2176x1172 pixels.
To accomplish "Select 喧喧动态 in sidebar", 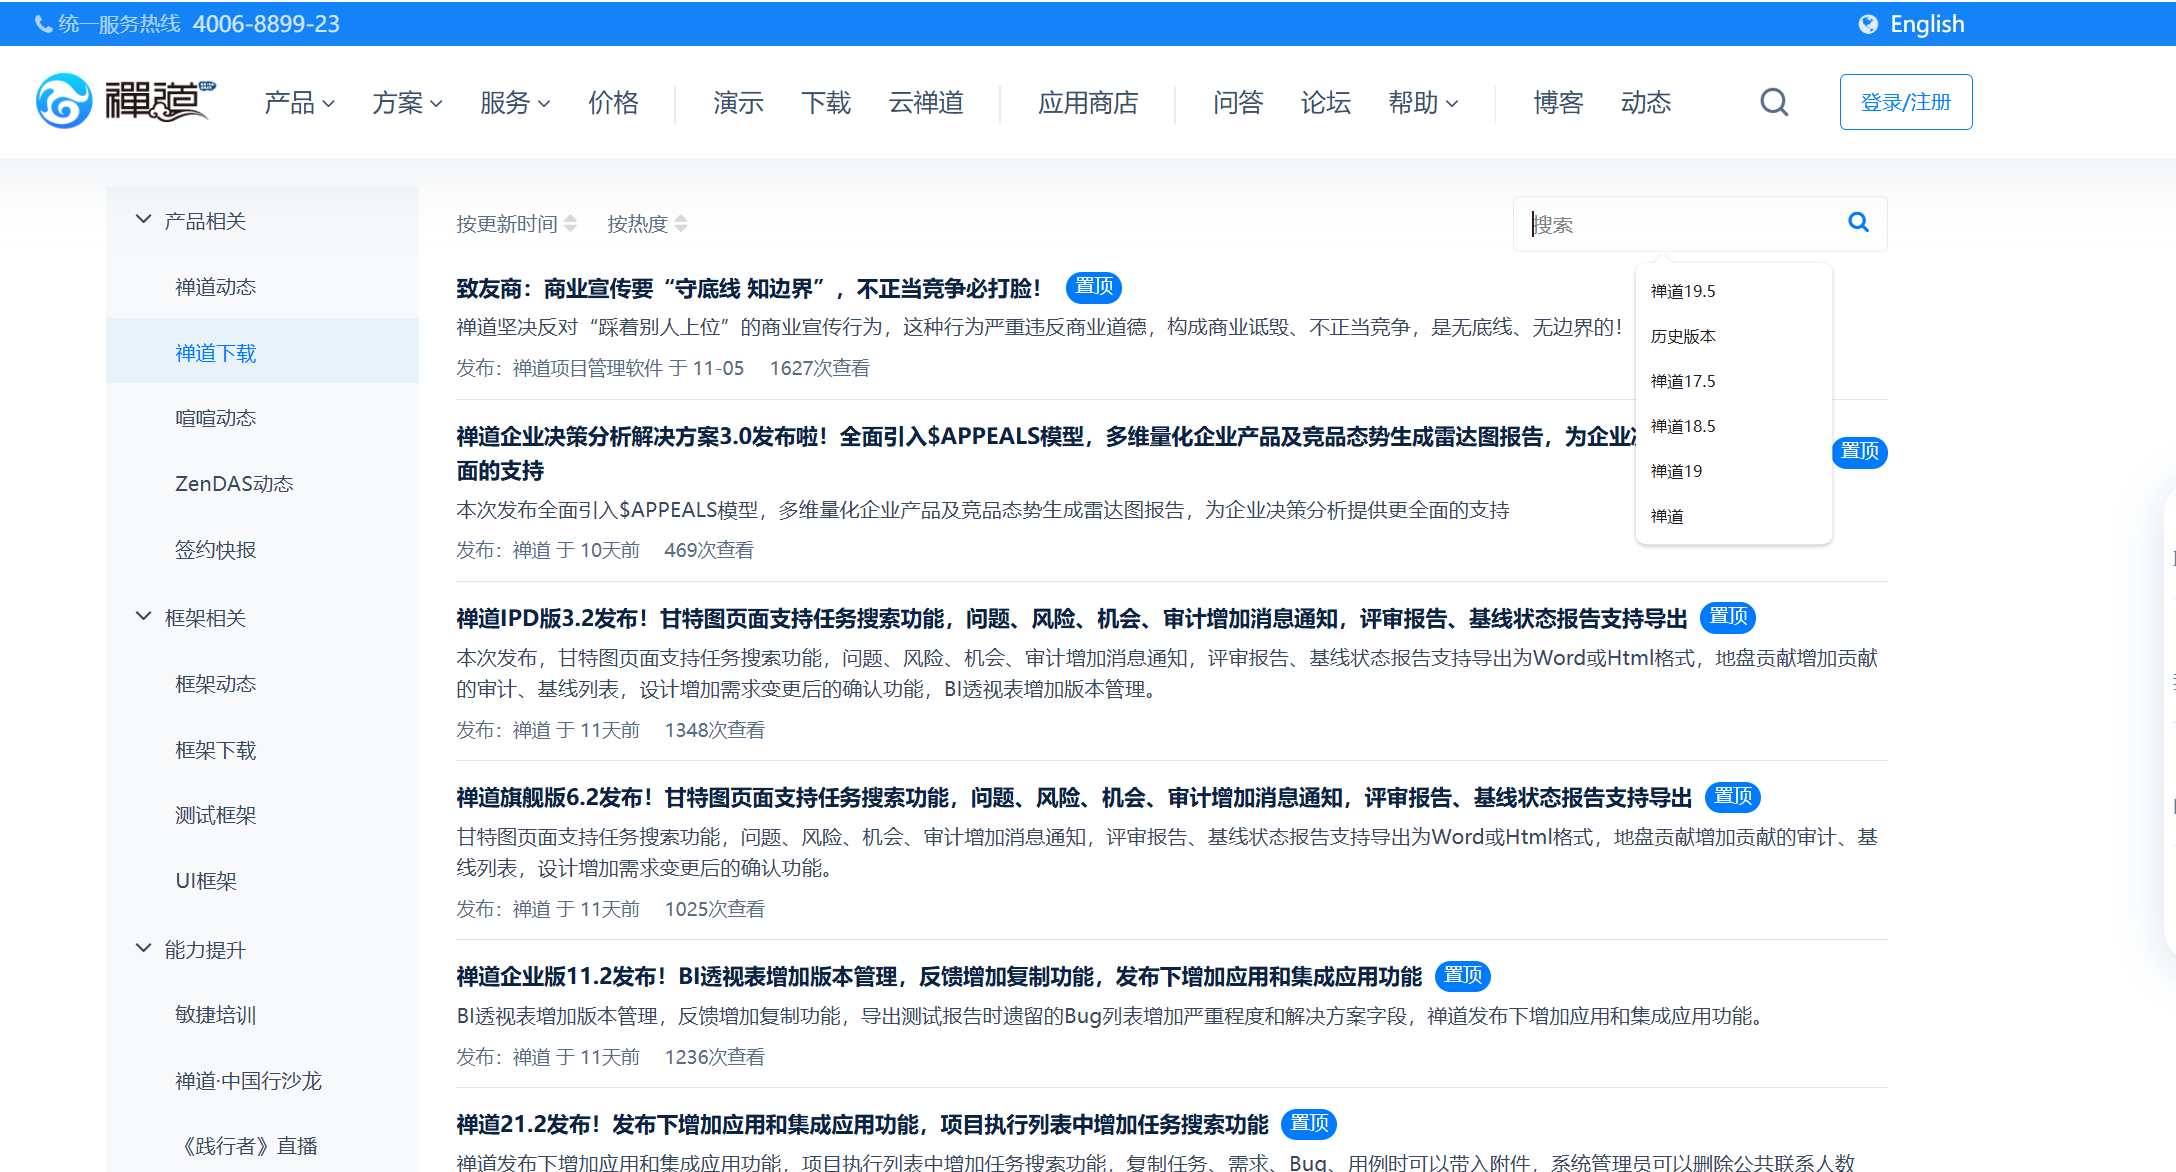I will coord(215,418).
